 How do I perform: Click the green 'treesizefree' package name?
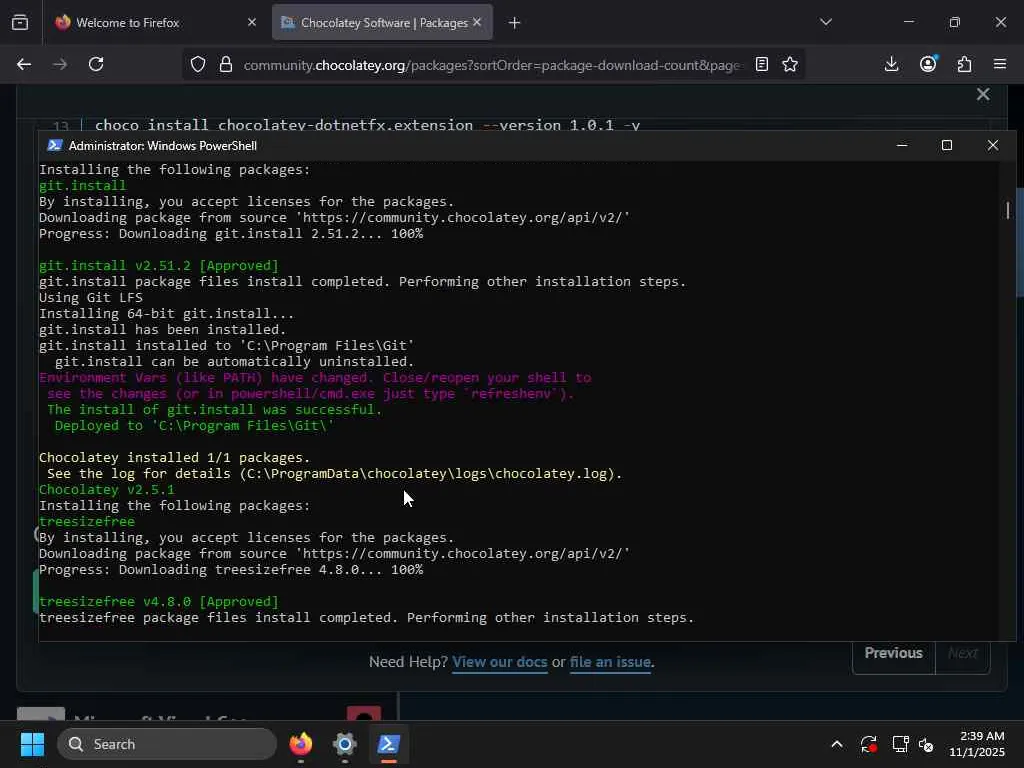(x=87, y=522)
